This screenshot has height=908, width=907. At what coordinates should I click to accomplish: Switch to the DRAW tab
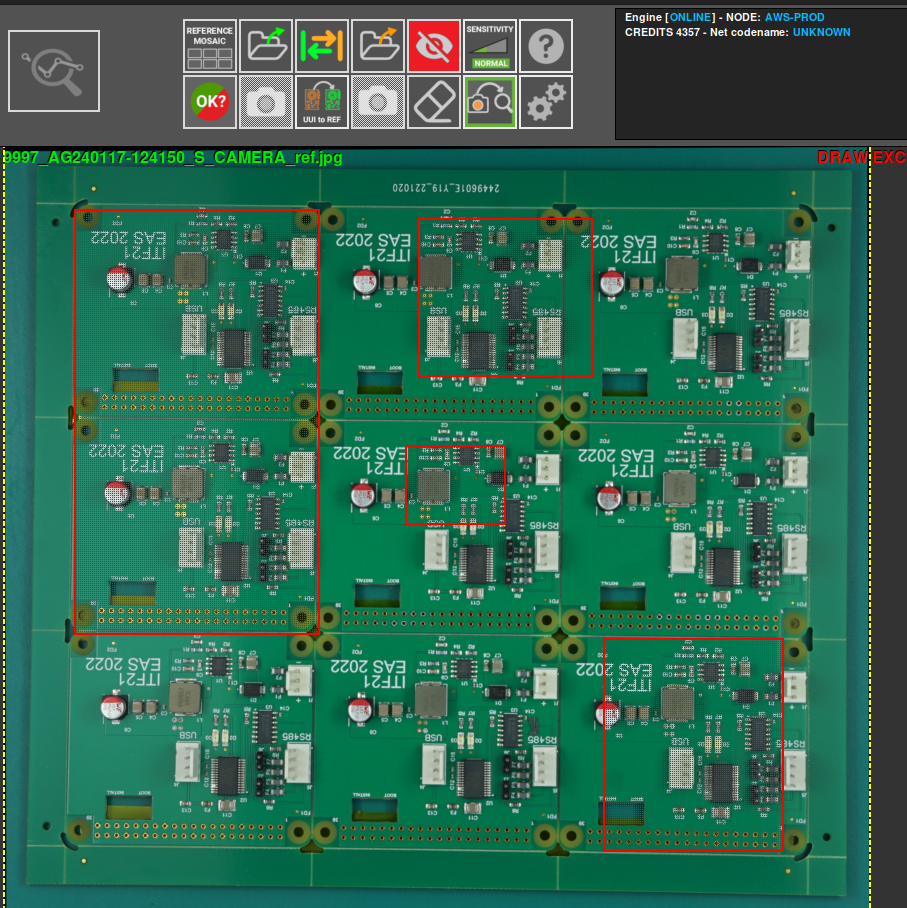pos(845,157)
